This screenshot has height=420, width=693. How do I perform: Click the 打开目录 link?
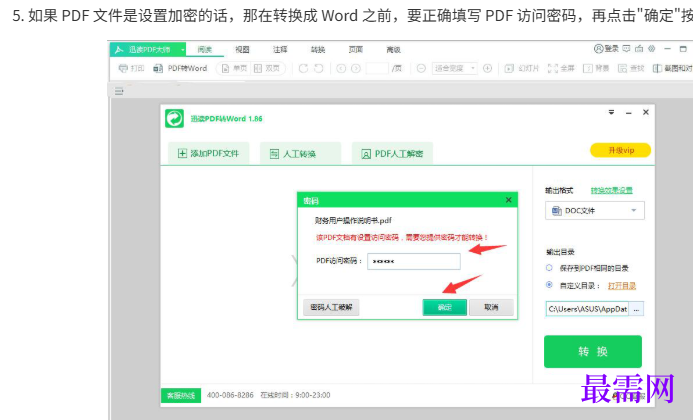(x=622, y=285)
